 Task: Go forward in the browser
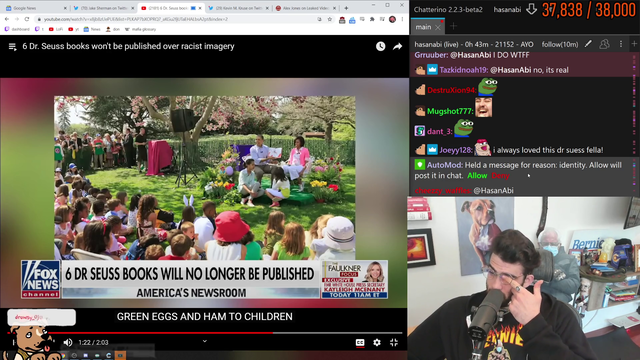pyautogui.click(x=17, y=19)
